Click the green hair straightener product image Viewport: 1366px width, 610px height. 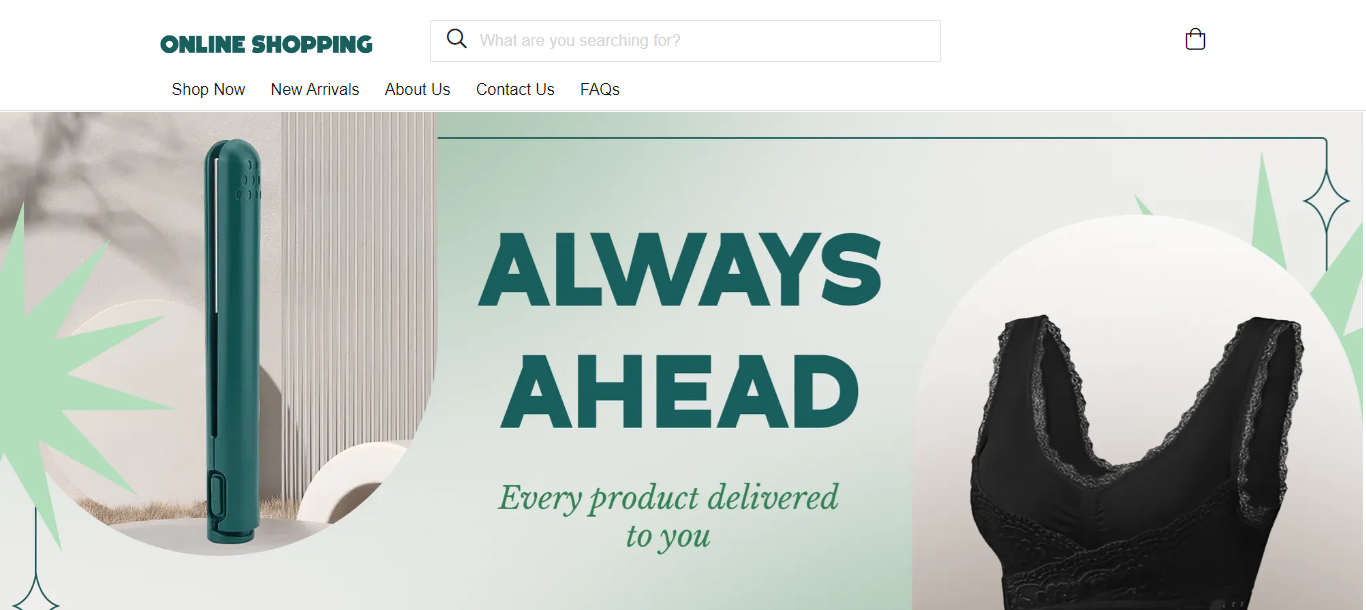pos(233,342)
